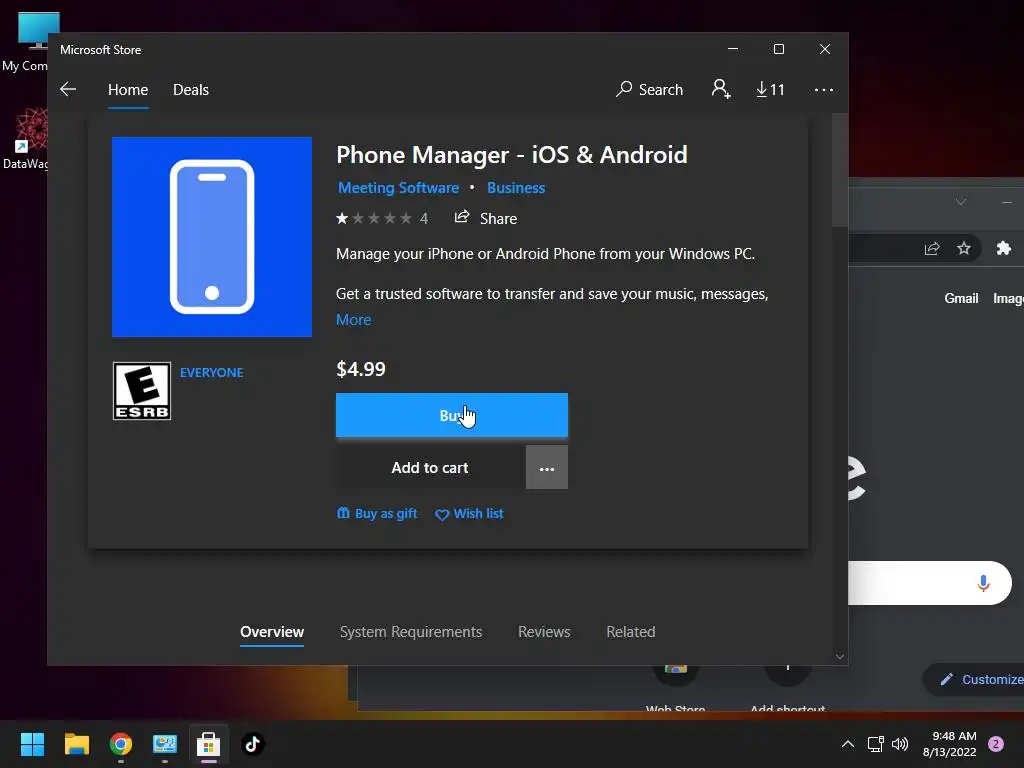This screenshot has height=768, width=1024.
Task: Add the app to cart
Action: click(430, 468)
